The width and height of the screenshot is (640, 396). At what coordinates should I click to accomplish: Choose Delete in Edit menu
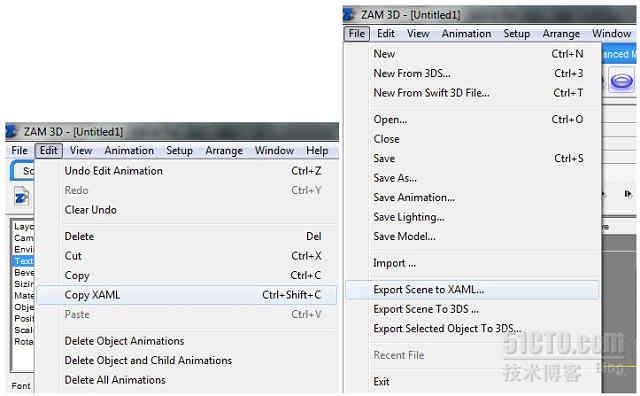[x=187, y=236]
